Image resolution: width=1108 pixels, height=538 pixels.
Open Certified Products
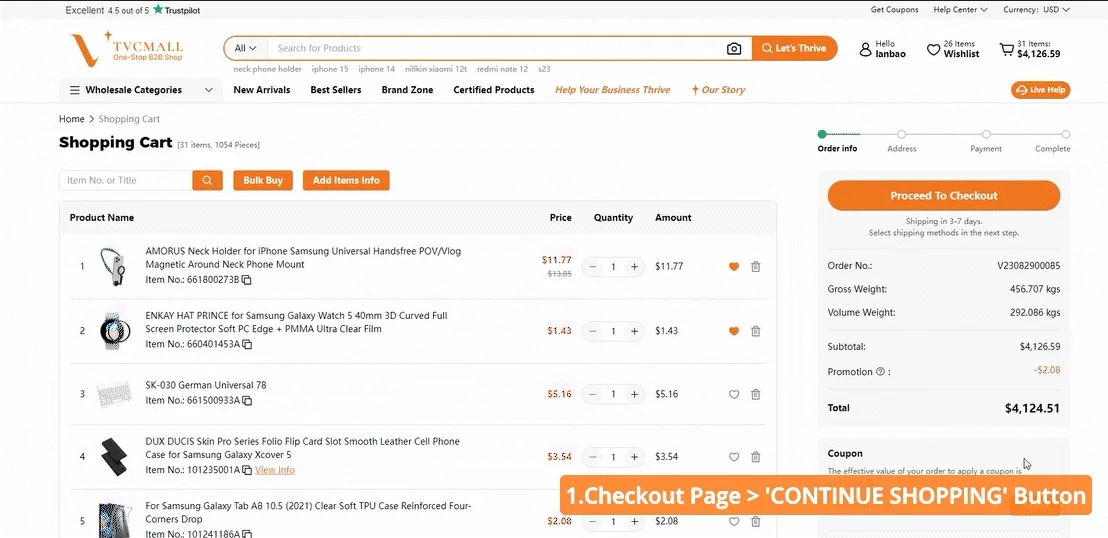tap(494, 90)
